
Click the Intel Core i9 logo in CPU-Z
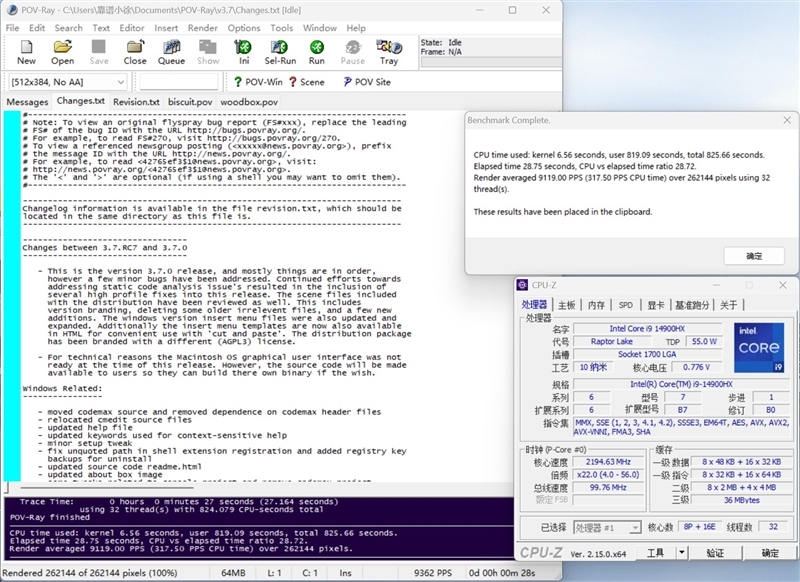(x=759, y=347)
